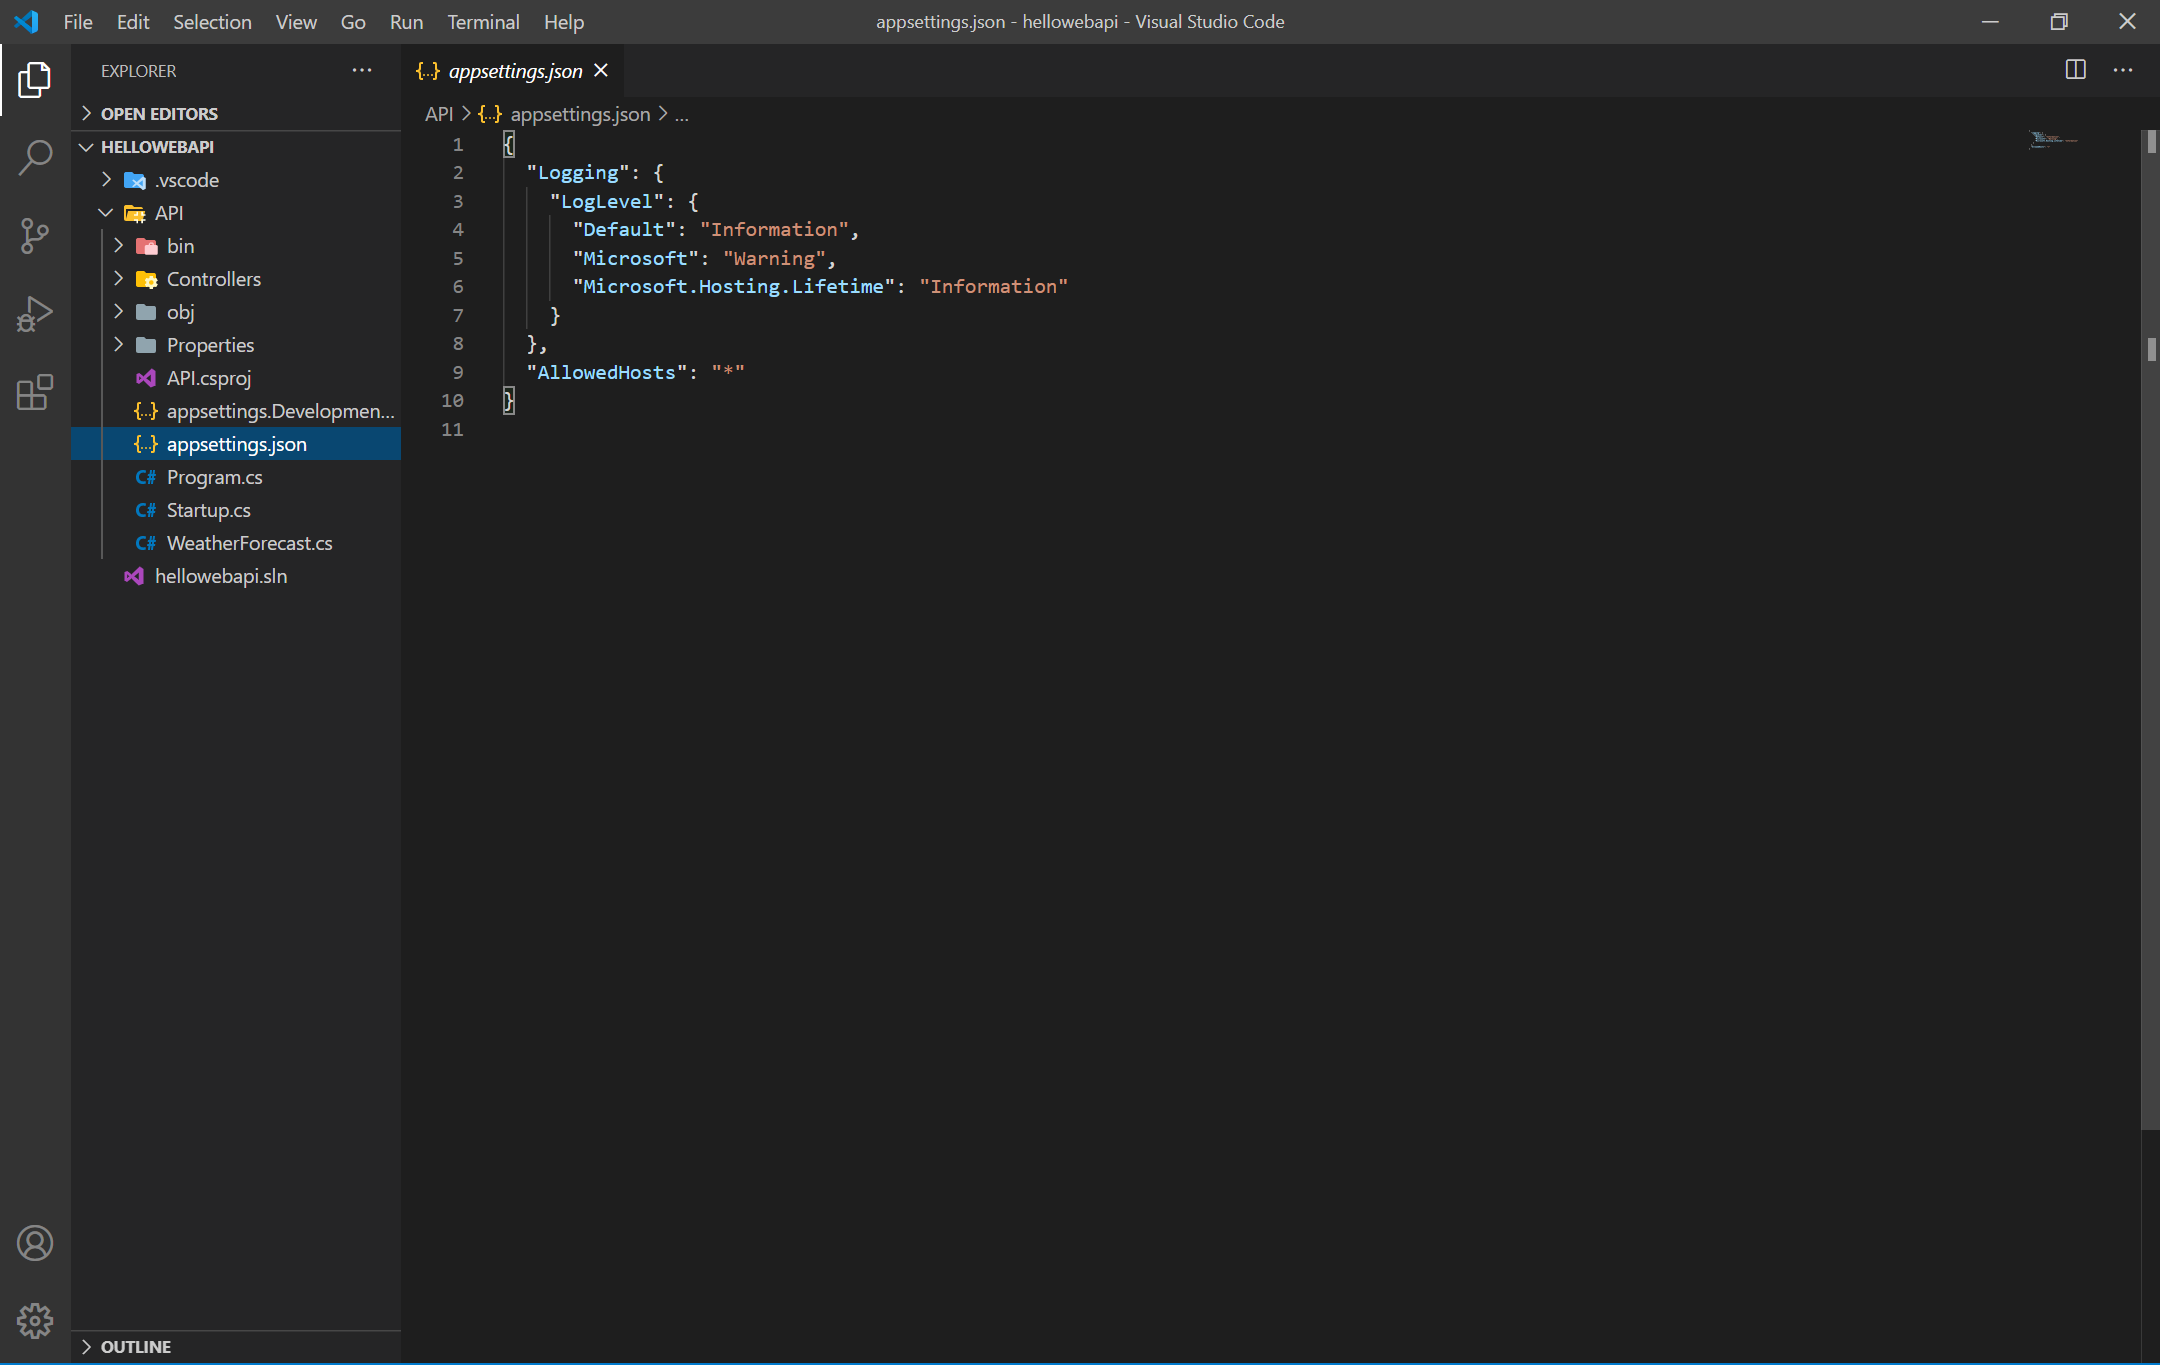Open the editor More Actions menu
The height and width of the screenshot is (1365, 2160).
(2124, 70)
